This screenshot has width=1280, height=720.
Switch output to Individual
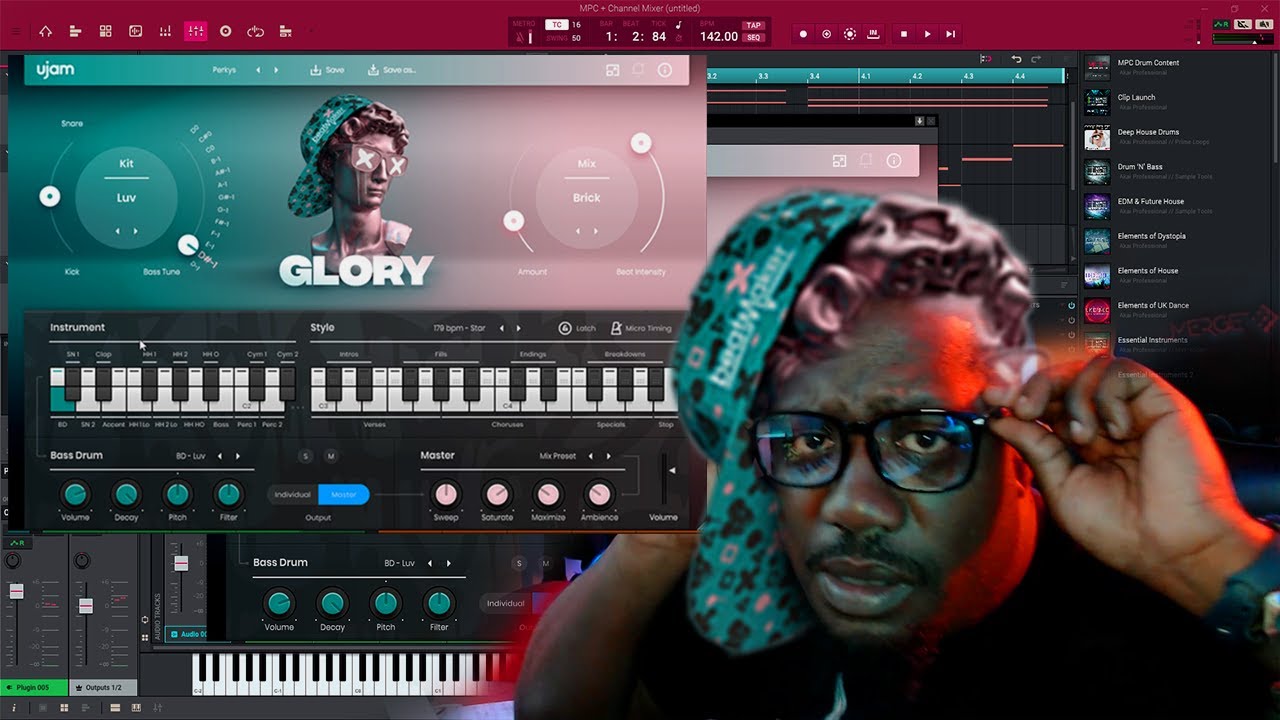coord(293,494)
